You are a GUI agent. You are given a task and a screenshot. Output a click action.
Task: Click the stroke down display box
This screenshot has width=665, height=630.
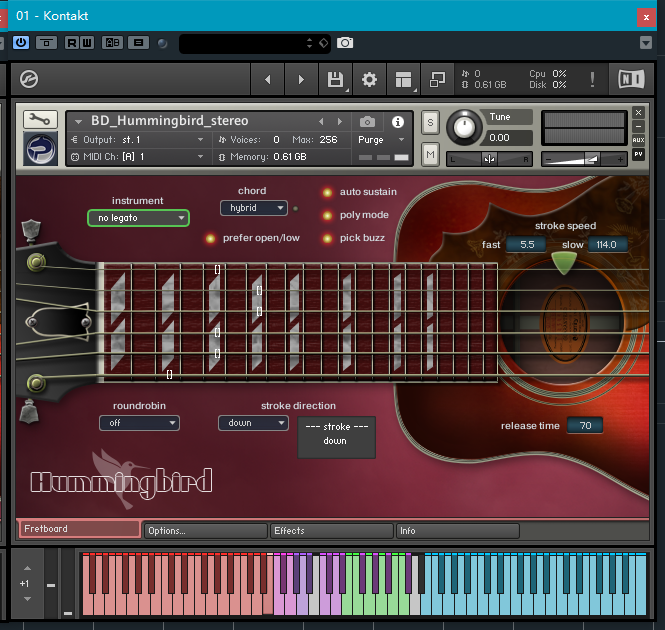coord(337,437)
